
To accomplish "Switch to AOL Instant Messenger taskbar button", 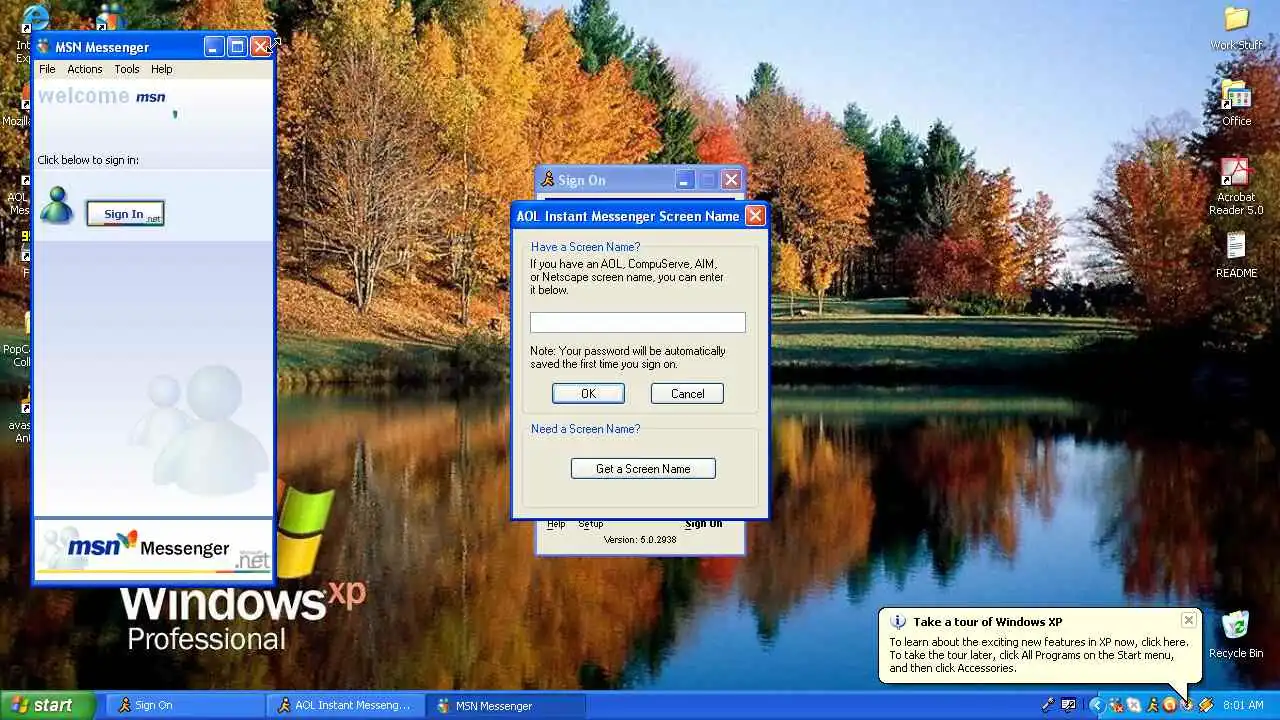I will pos(344,705).
